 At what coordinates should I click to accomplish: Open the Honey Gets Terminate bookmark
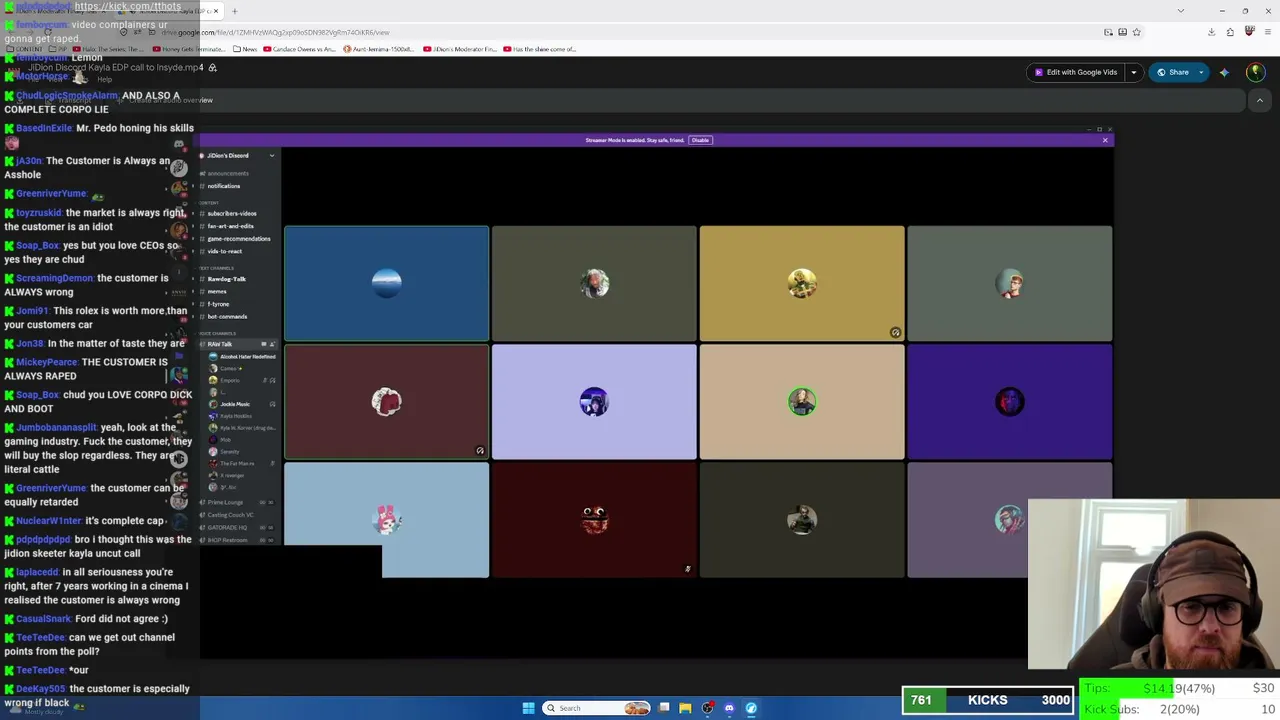pos(189,49)
